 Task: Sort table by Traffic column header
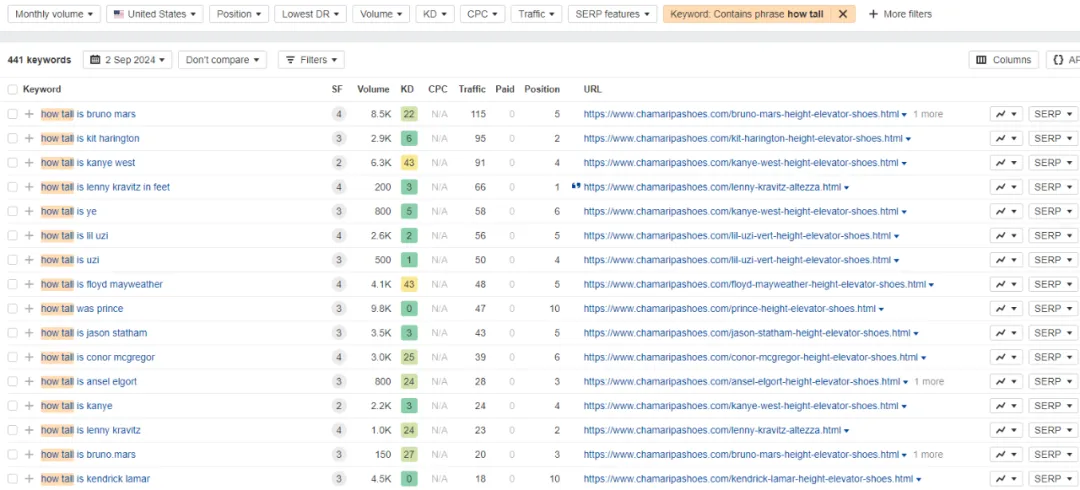[472, 89]
